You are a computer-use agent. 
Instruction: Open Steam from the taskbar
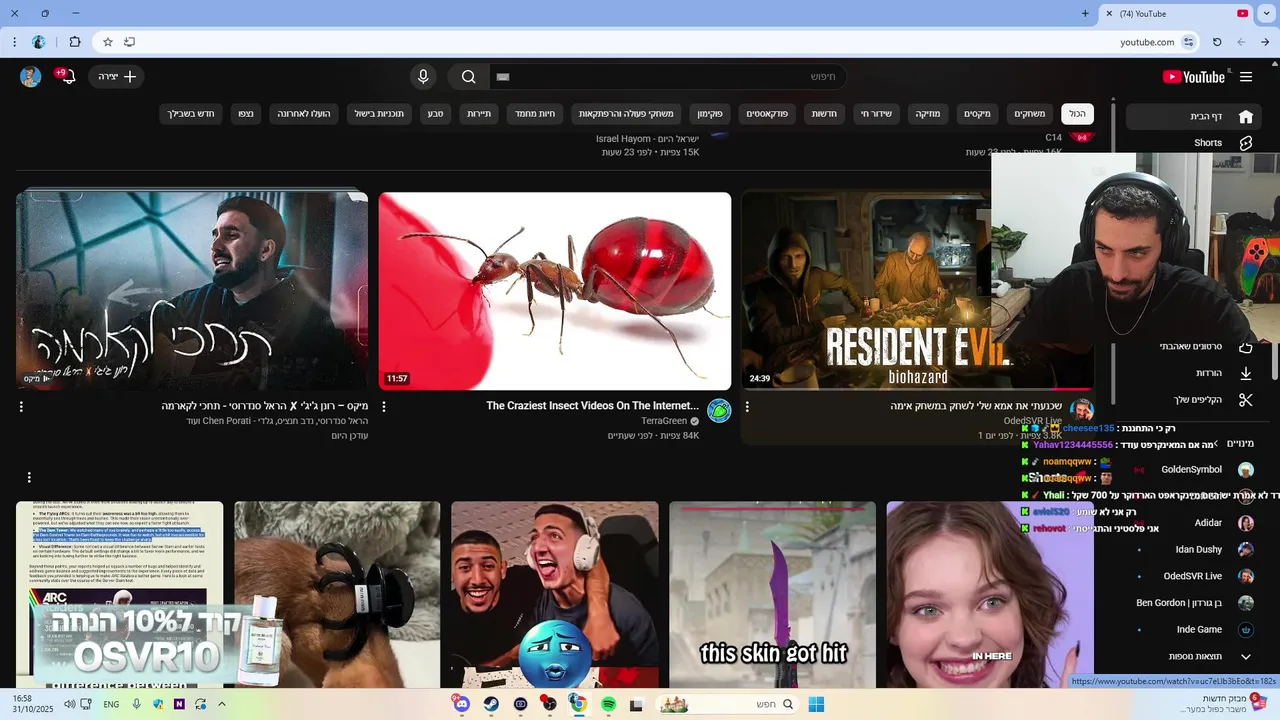491,704
